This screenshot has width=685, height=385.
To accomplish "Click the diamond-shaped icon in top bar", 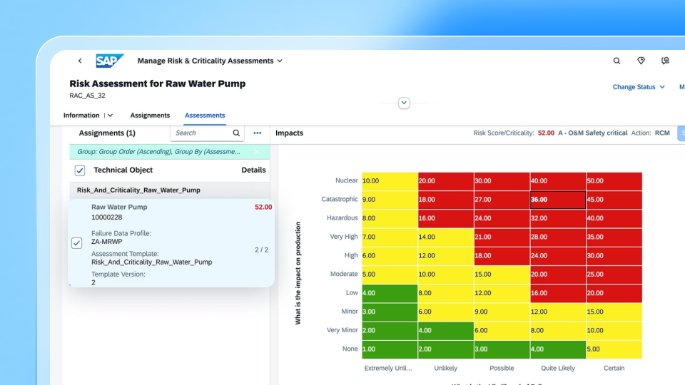I will (641, 61).
